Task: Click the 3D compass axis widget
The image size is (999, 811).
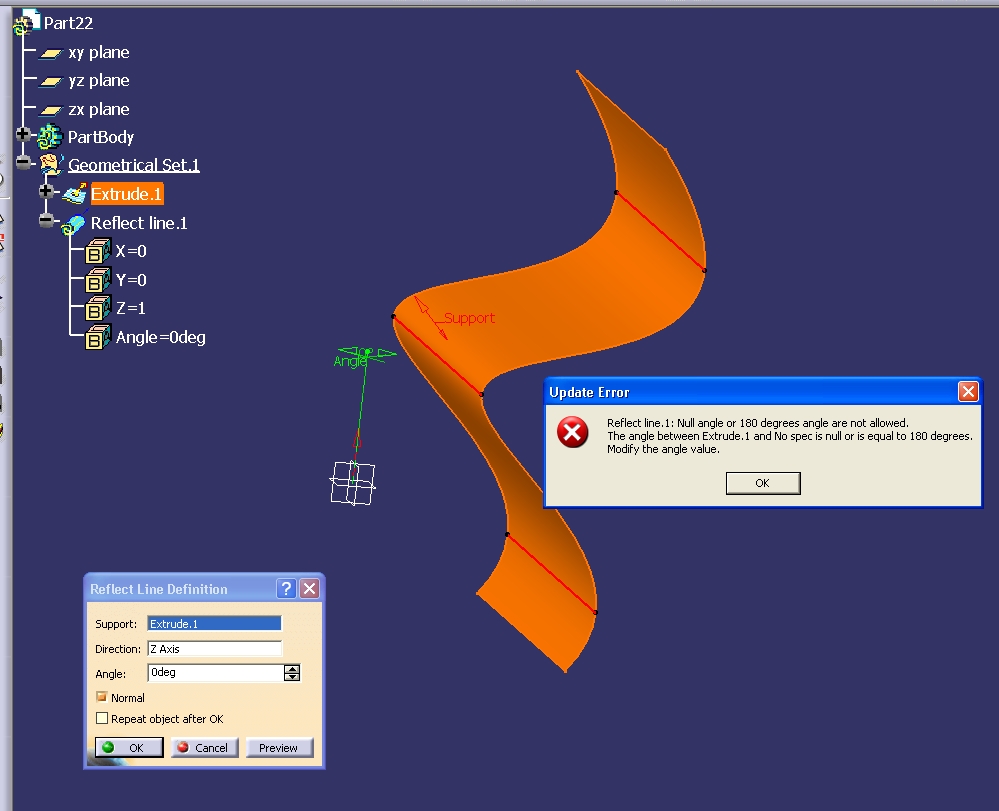Action: (x=352, y=483)
